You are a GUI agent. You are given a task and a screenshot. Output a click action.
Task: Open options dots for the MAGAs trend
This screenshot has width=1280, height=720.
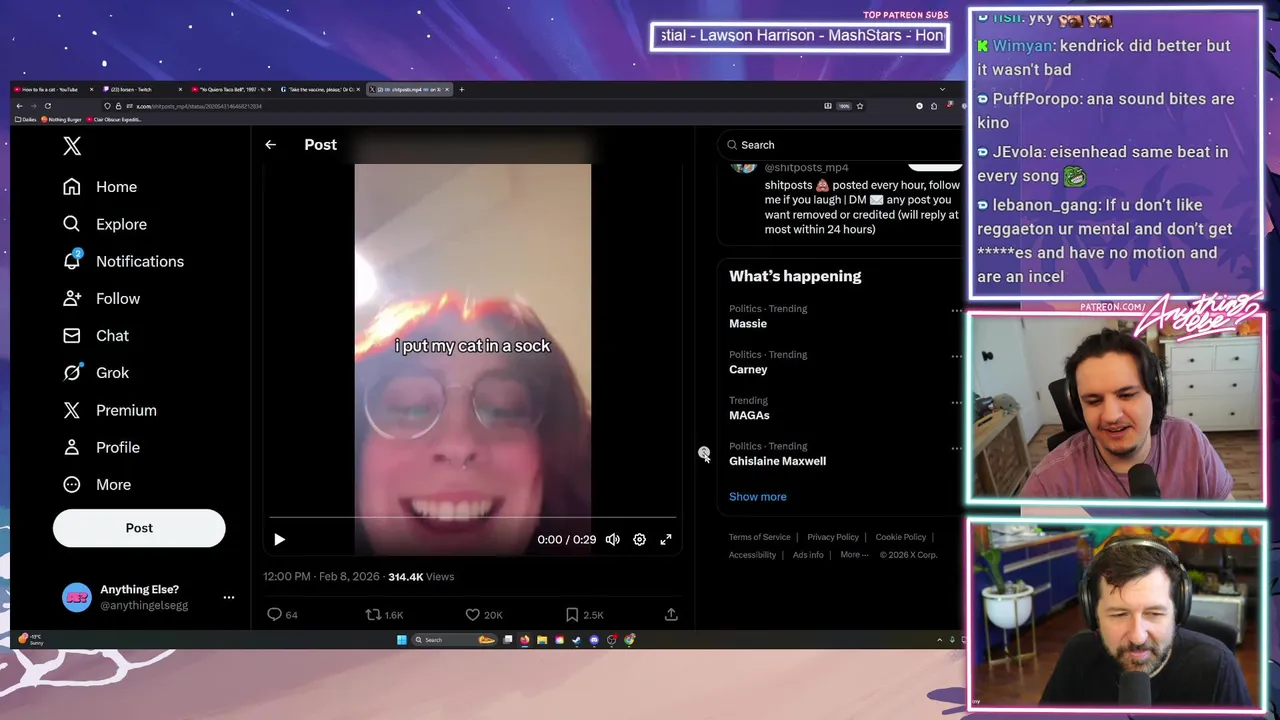click(956, 402)
